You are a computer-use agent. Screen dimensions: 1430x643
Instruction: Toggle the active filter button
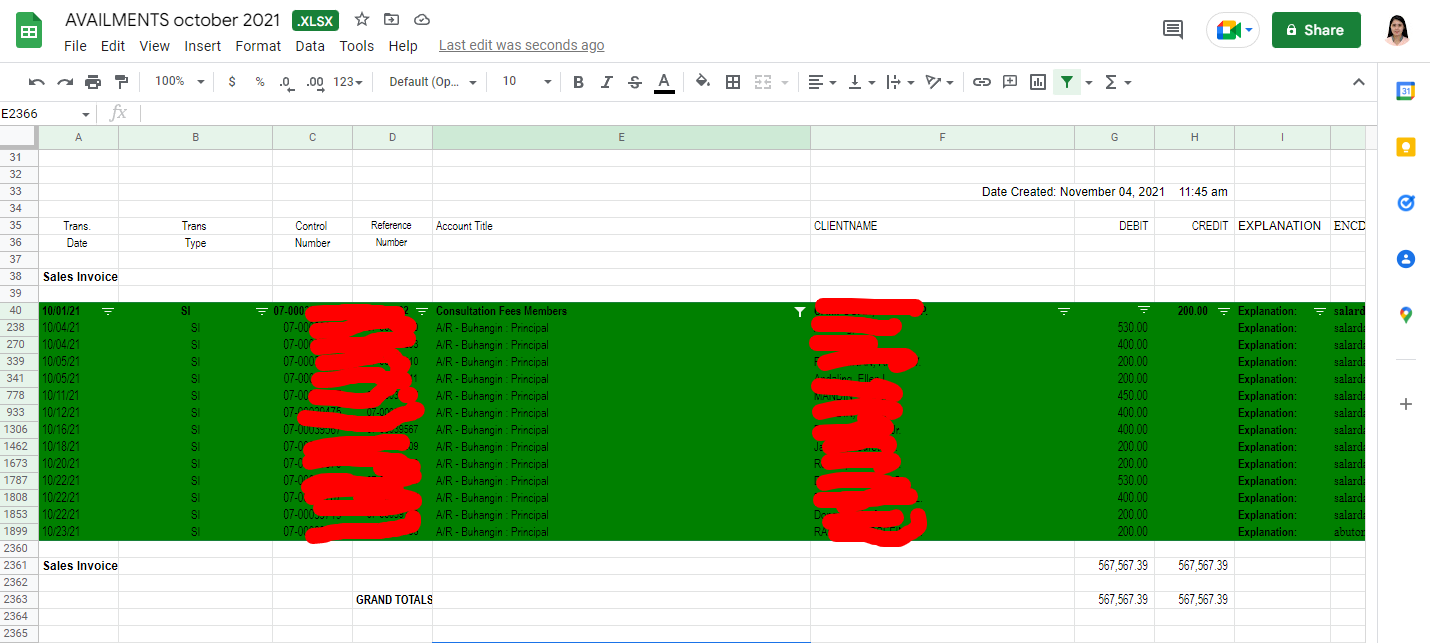[1067, 82]
